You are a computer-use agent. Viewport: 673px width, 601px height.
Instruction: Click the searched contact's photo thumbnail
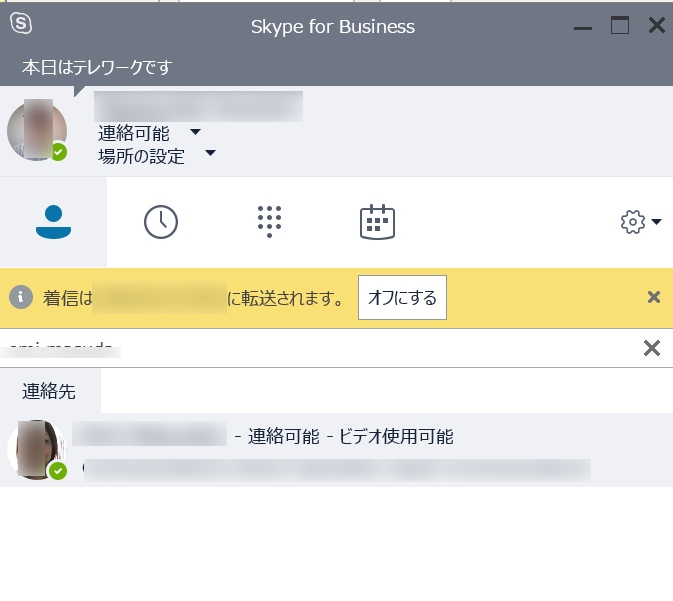37,449
